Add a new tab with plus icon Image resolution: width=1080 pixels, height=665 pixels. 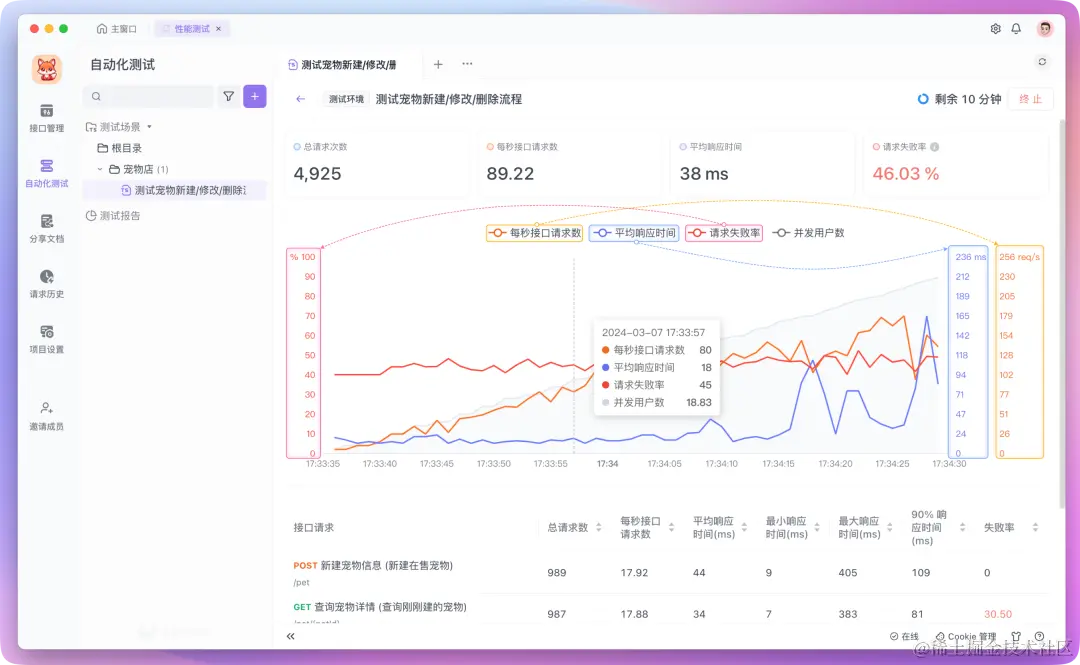point(438,64)
